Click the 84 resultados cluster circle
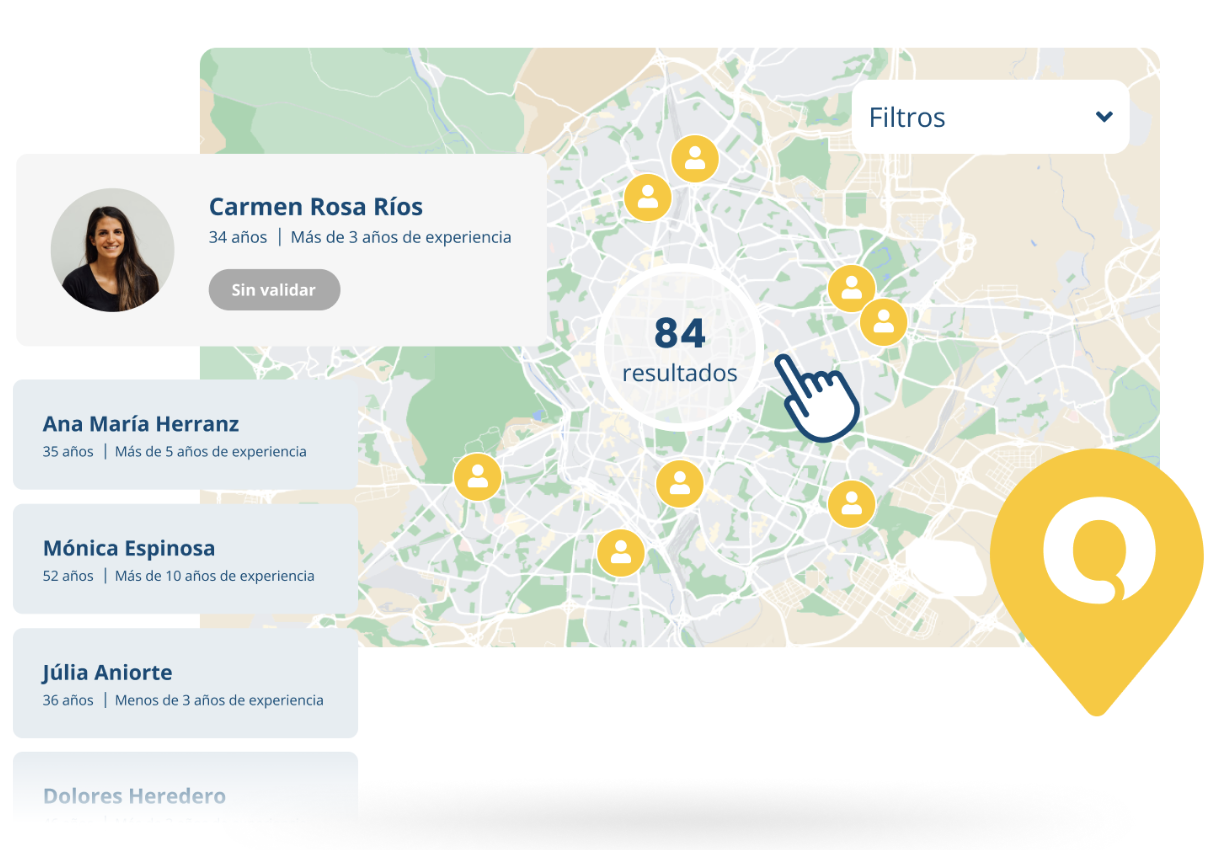This screenshot has width=1210, height=850. click(680, 349)
